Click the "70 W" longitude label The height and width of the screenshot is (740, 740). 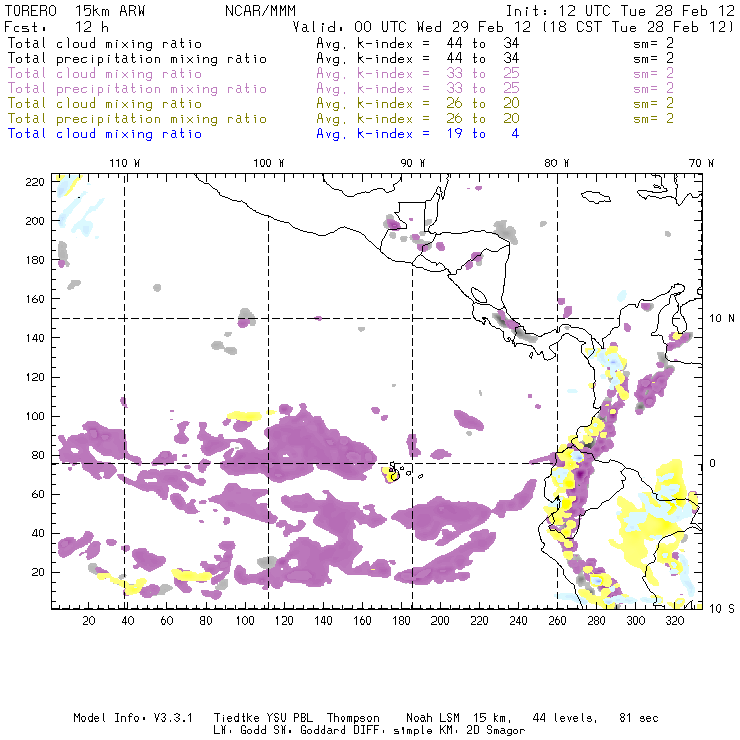coord(701,163)
